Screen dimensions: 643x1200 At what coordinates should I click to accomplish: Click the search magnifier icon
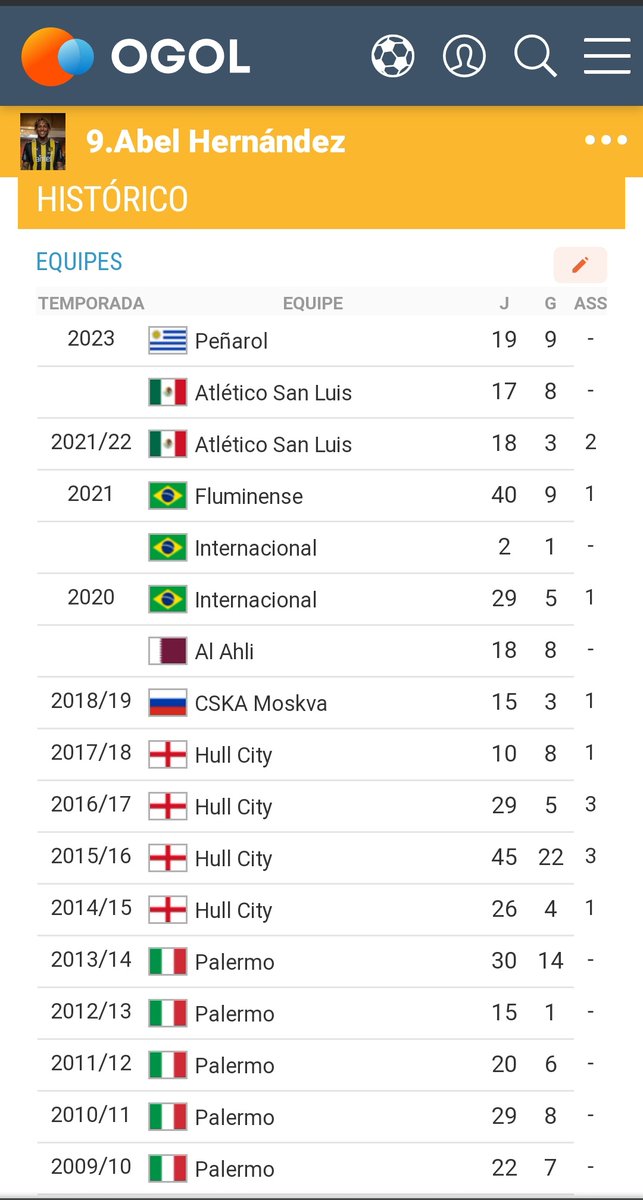click(535, 56)
